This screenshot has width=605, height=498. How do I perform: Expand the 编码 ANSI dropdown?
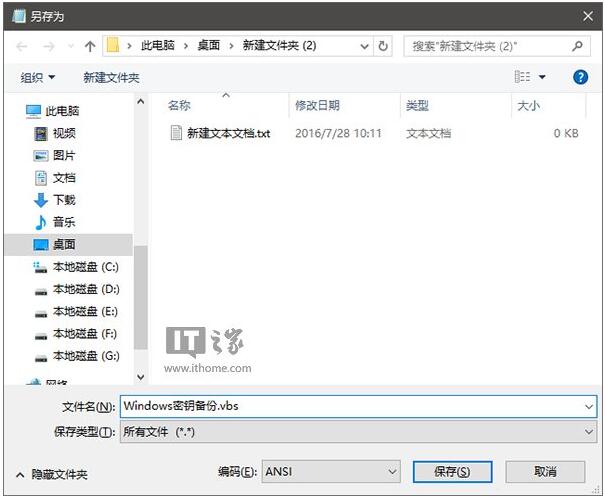coord(391,471)
